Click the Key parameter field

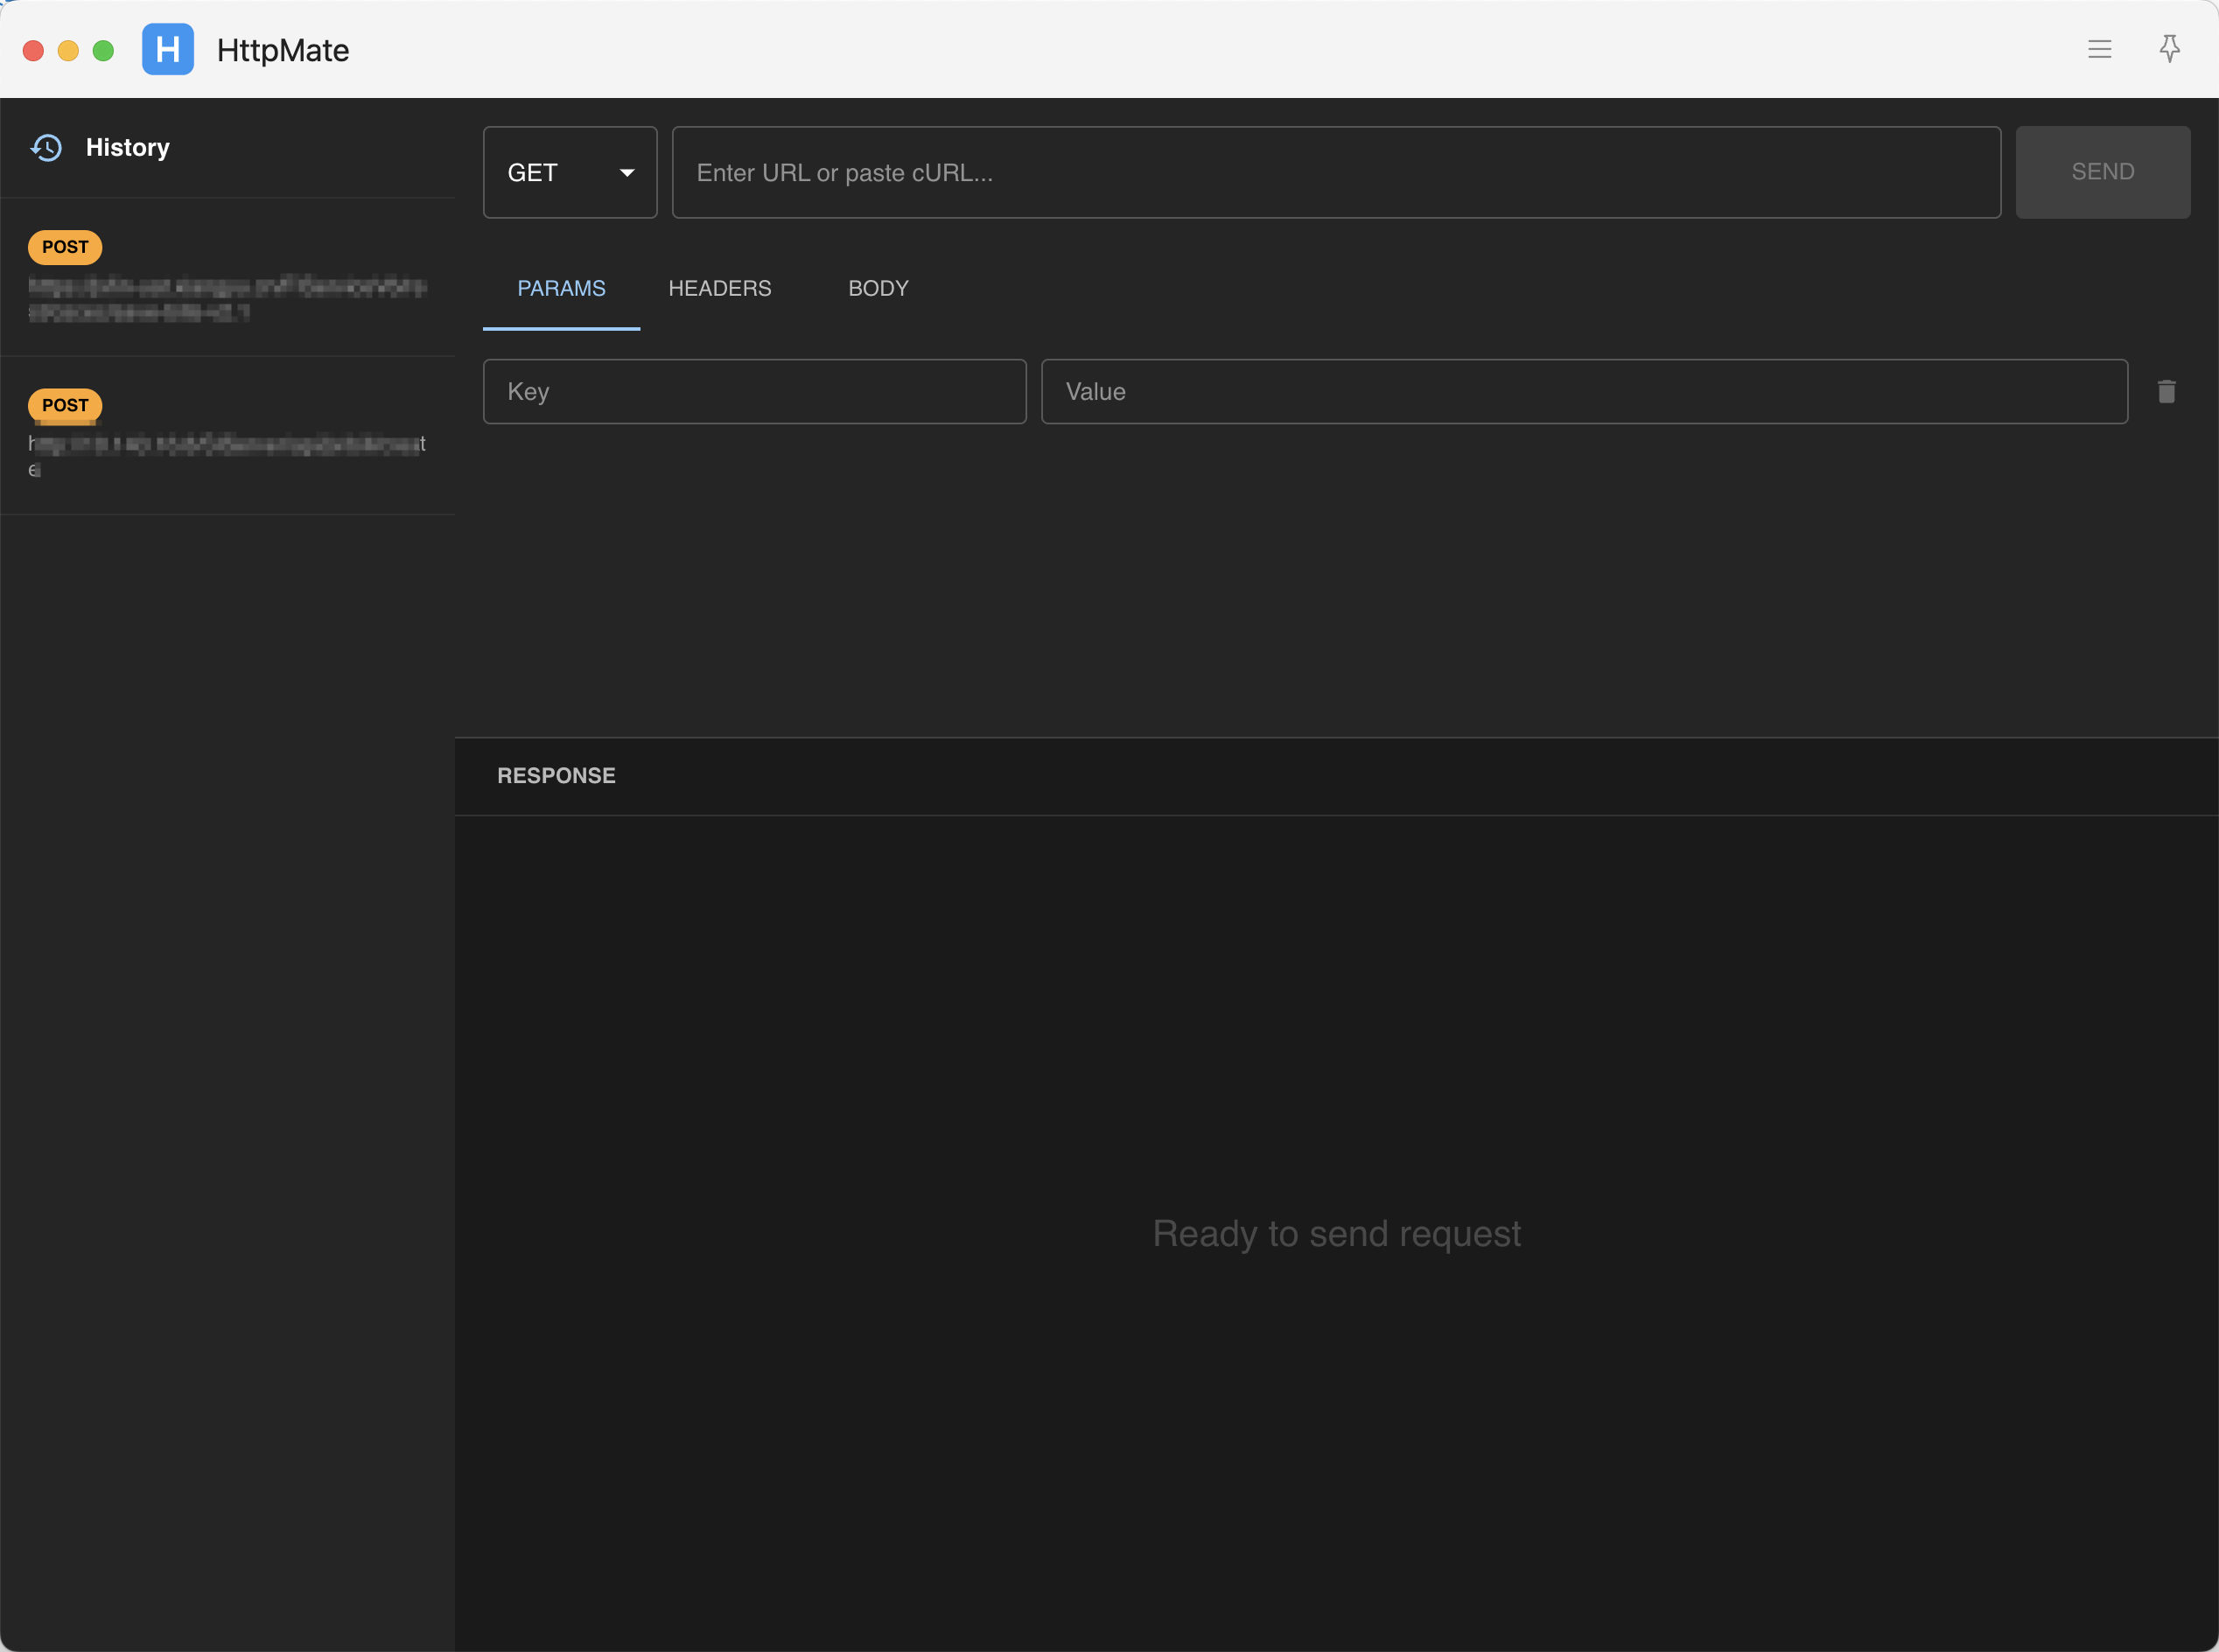(x=754, y=392)
